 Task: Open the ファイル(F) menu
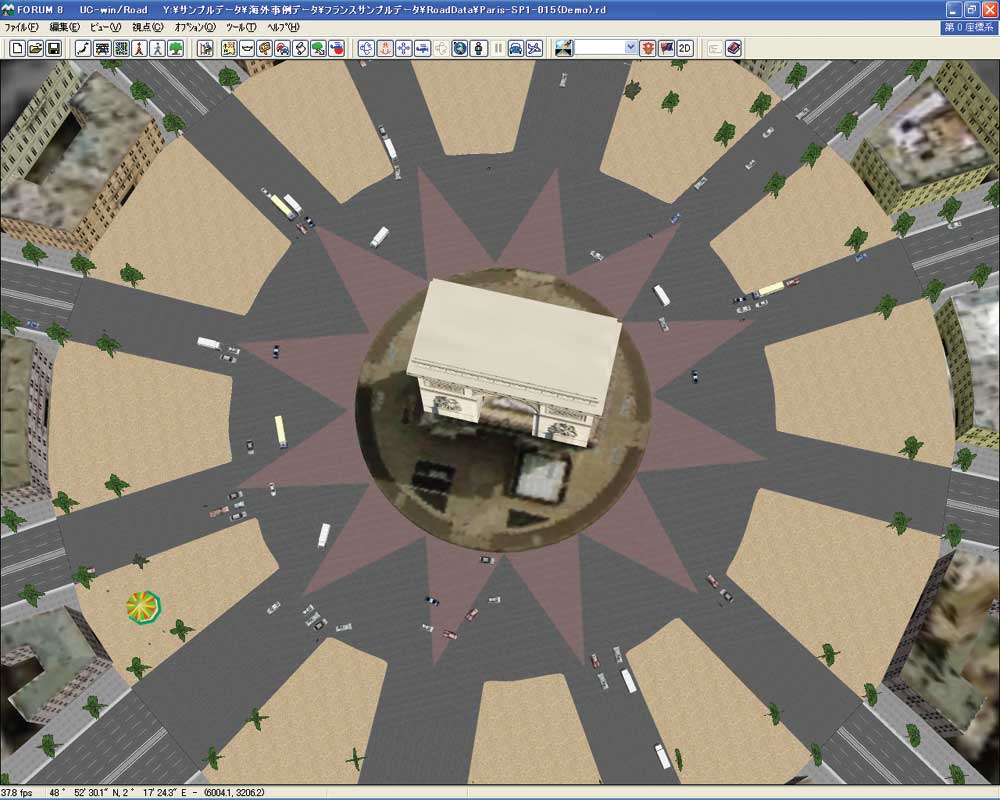pos(21,27)
